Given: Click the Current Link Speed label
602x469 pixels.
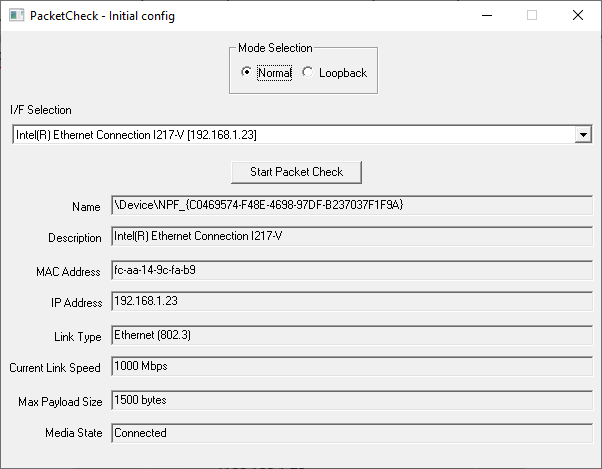Looking at the screenshot, I should pyautogui.click(x=55, y=368).
